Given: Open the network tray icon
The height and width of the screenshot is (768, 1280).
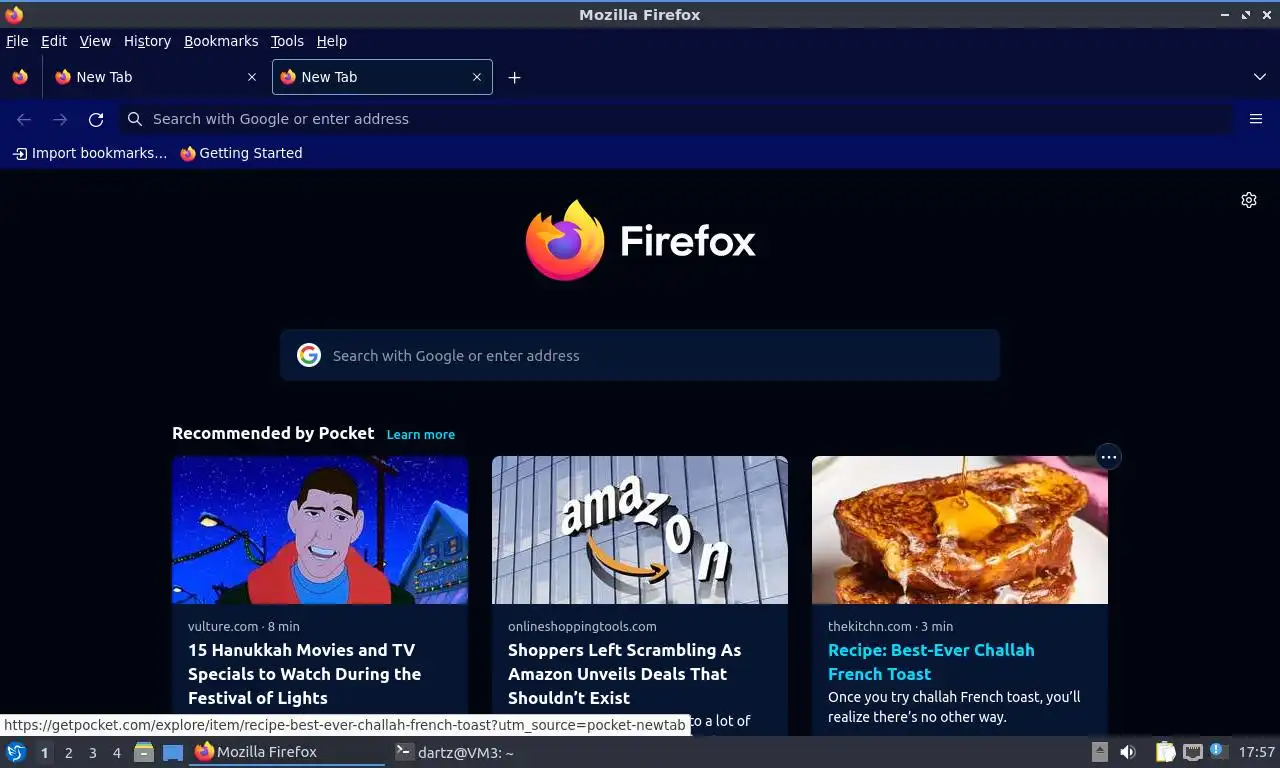Looking at the screenshot, I should click(x=1192, y=752).
